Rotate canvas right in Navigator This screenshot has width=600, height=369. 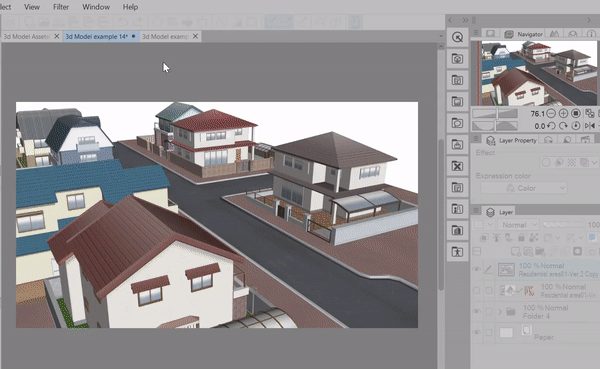563,126
